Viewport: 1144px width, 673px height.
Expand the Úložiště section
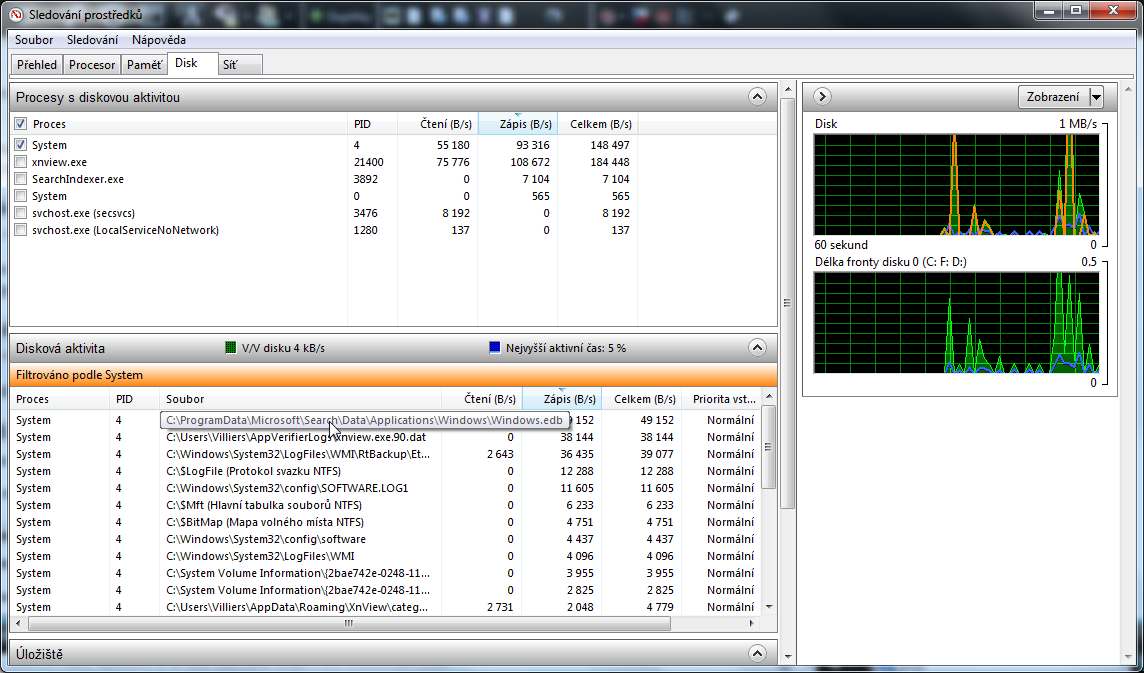pos(757,654)
